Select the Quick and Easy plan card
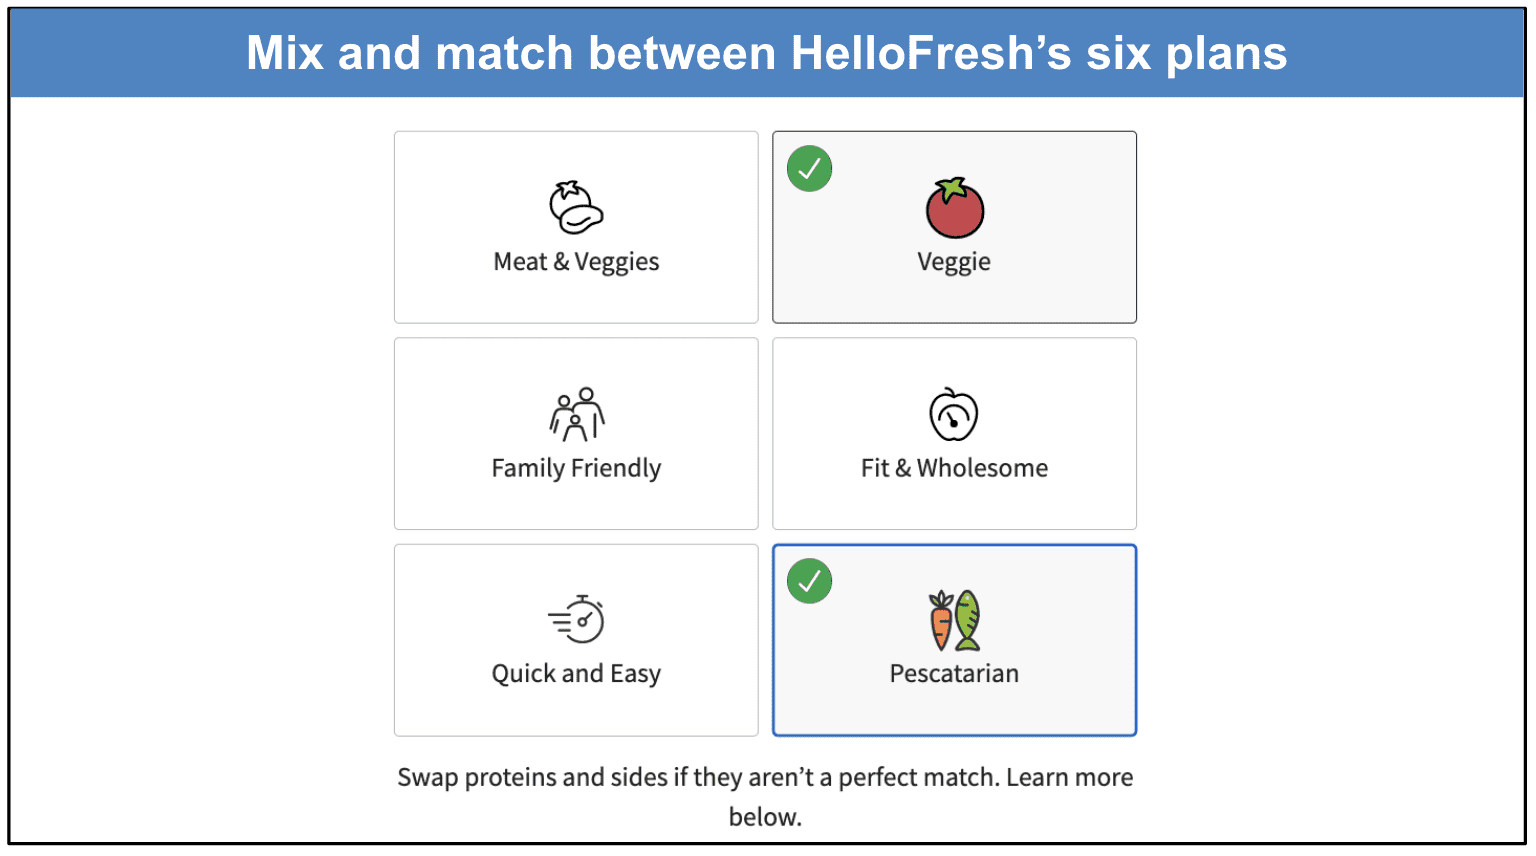Screen dimensions: 1536x856 click(576, 640)
